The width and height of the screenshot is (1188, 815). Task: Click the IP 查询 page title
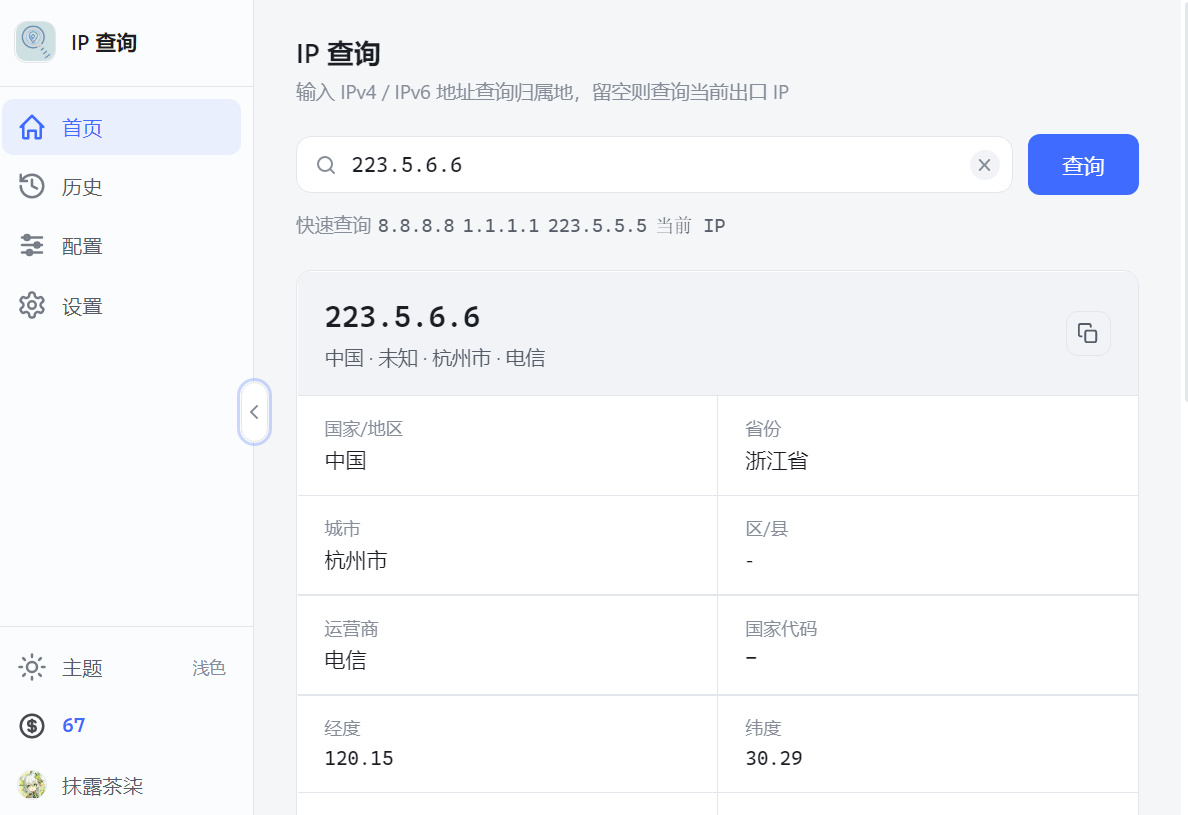click(x=338, y=54)
